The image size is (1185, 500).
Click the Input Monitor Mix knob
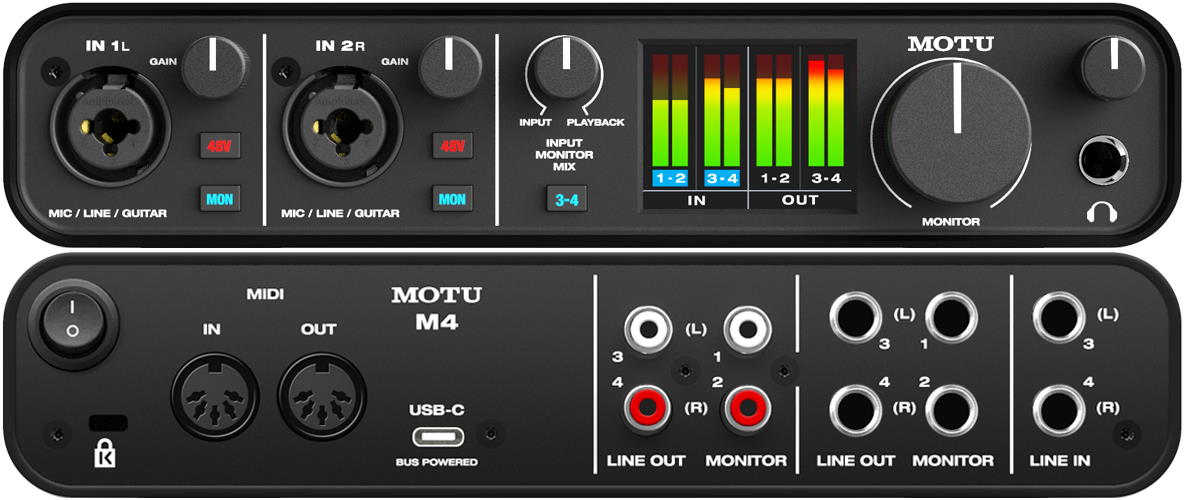tap(564, 69)
